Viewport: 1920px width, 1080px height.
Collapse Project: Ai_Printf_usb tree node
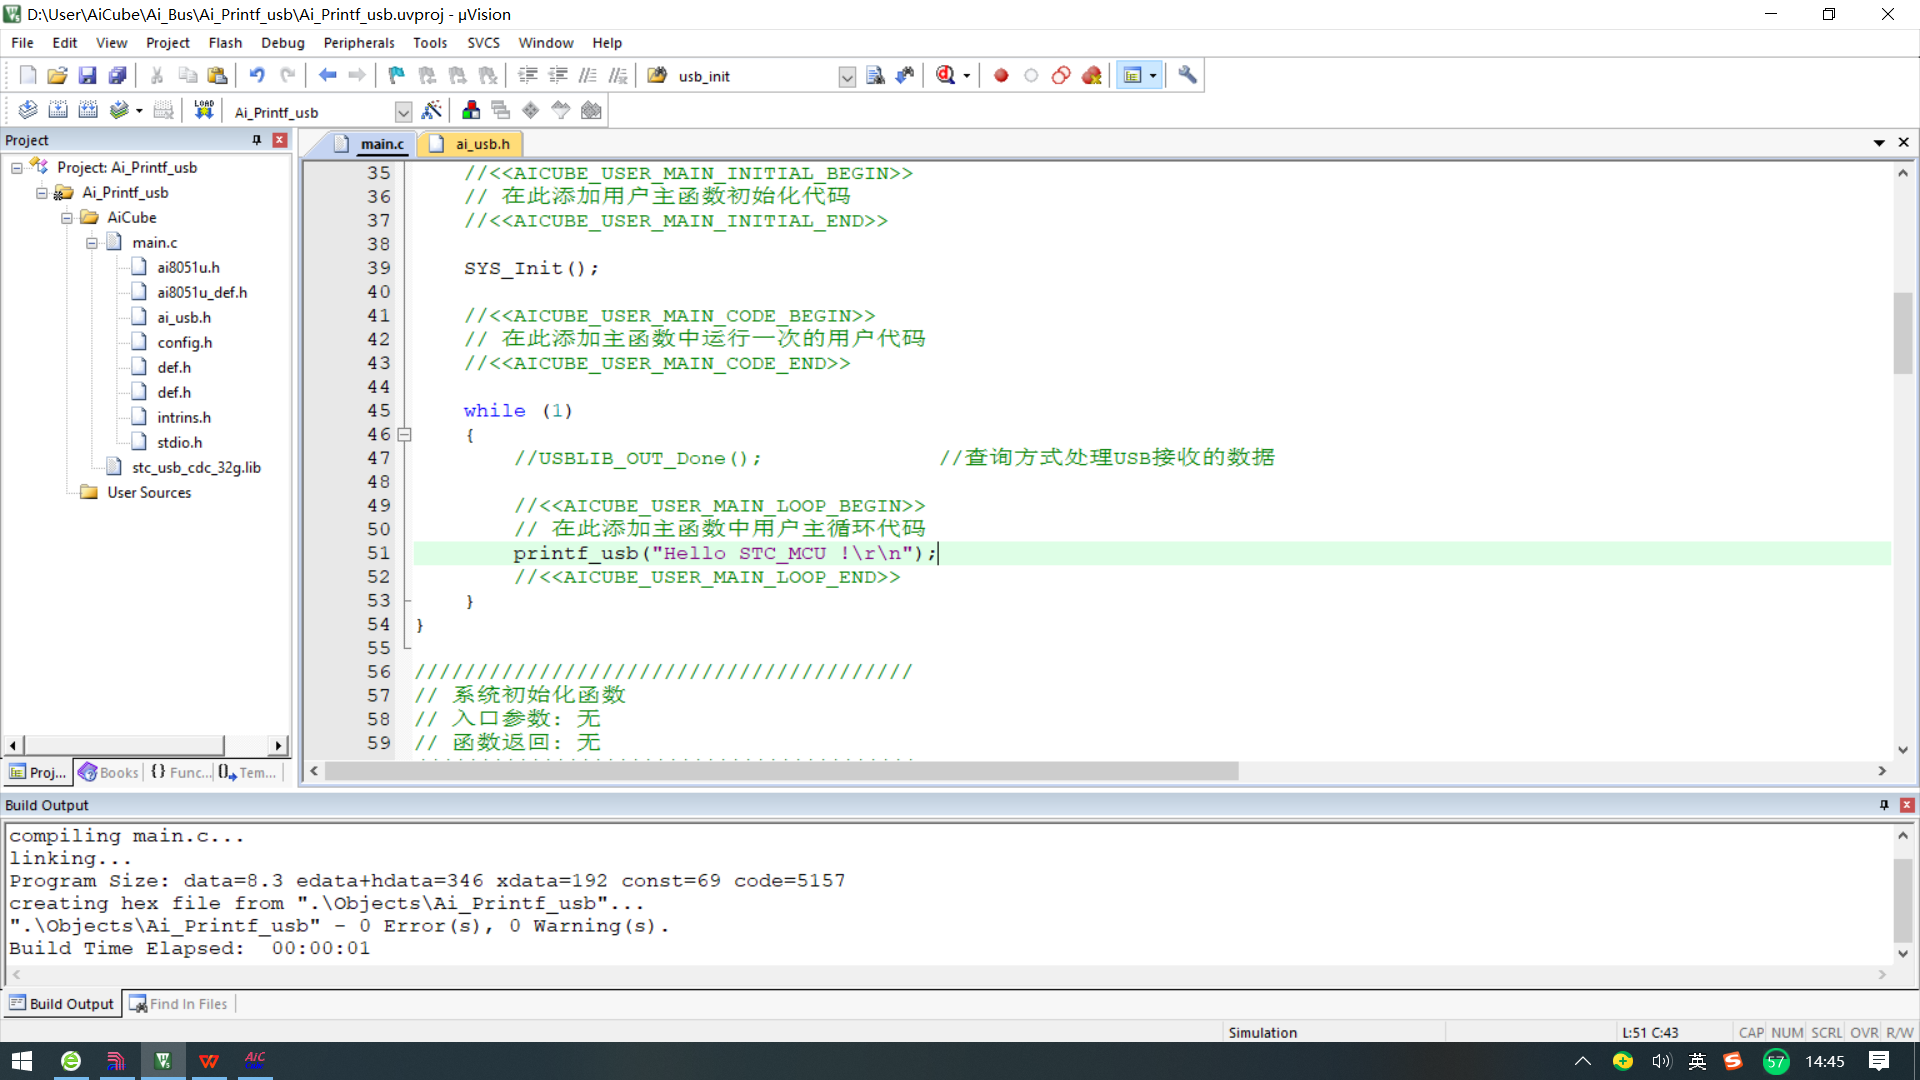(x=17, y=168)
